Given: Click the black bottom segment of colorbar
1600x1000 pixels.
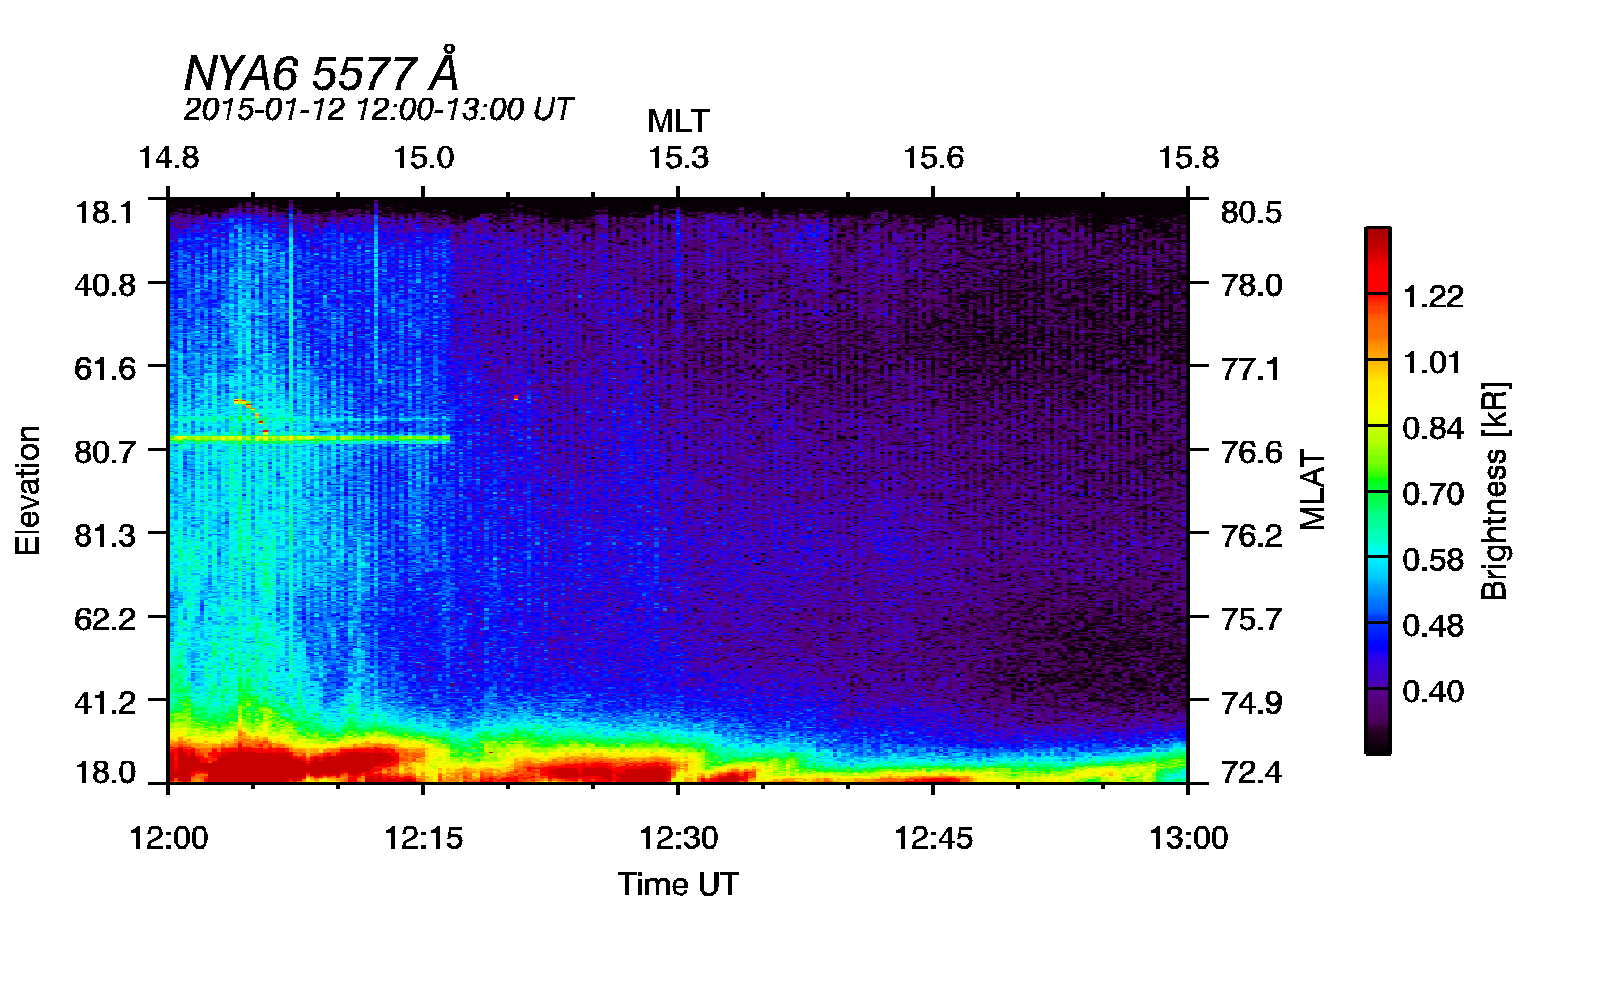Looking at the screenshot, I should pos(1377,738).
